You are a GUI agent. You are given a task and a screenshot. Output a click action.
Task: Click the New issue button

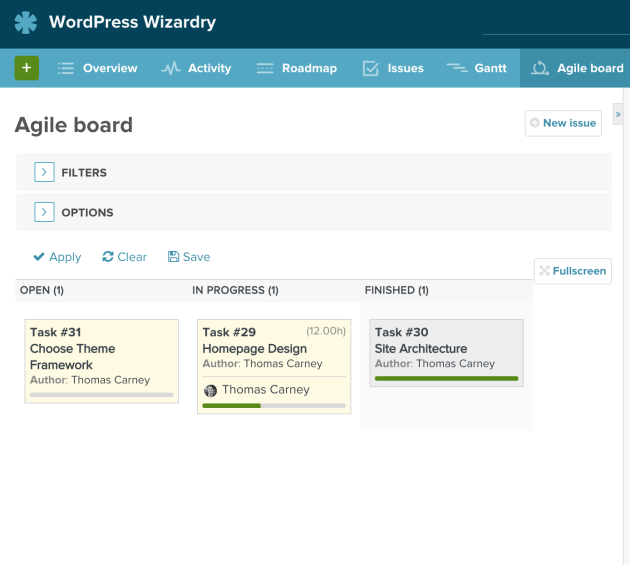[x=563, y=123]
